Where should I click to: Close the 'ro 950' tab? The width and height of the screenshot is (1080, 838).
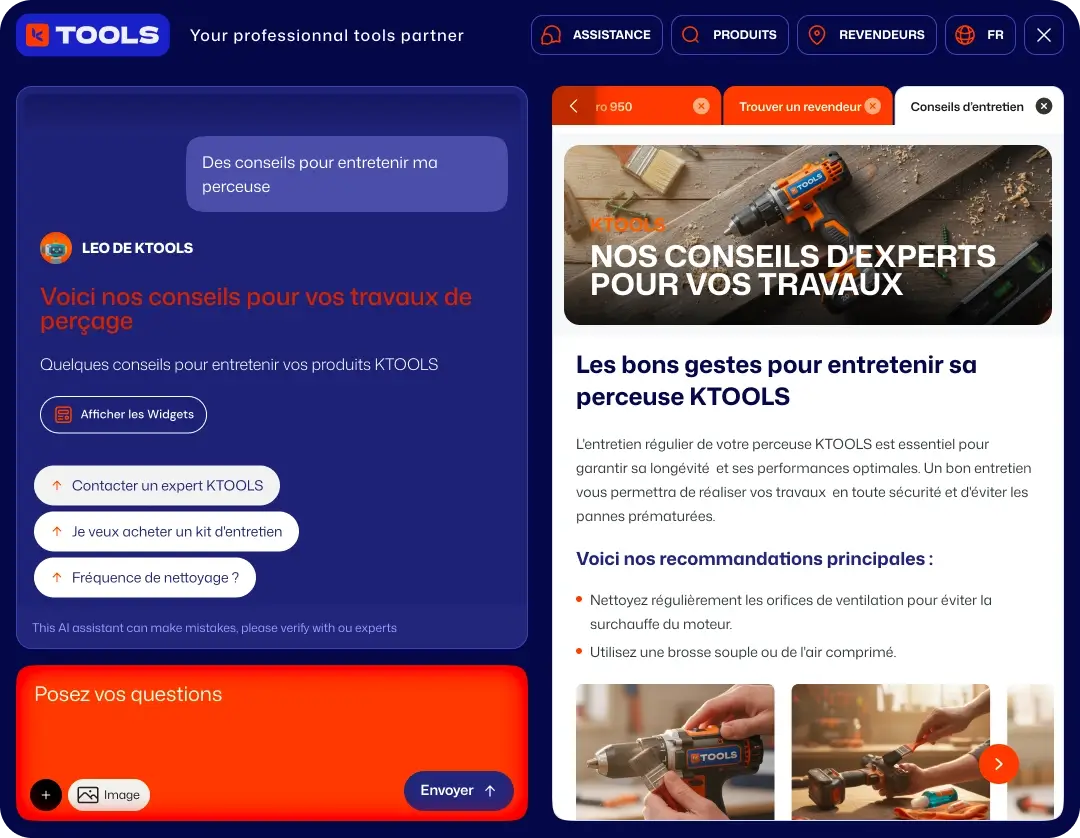(x=701, y=106)
